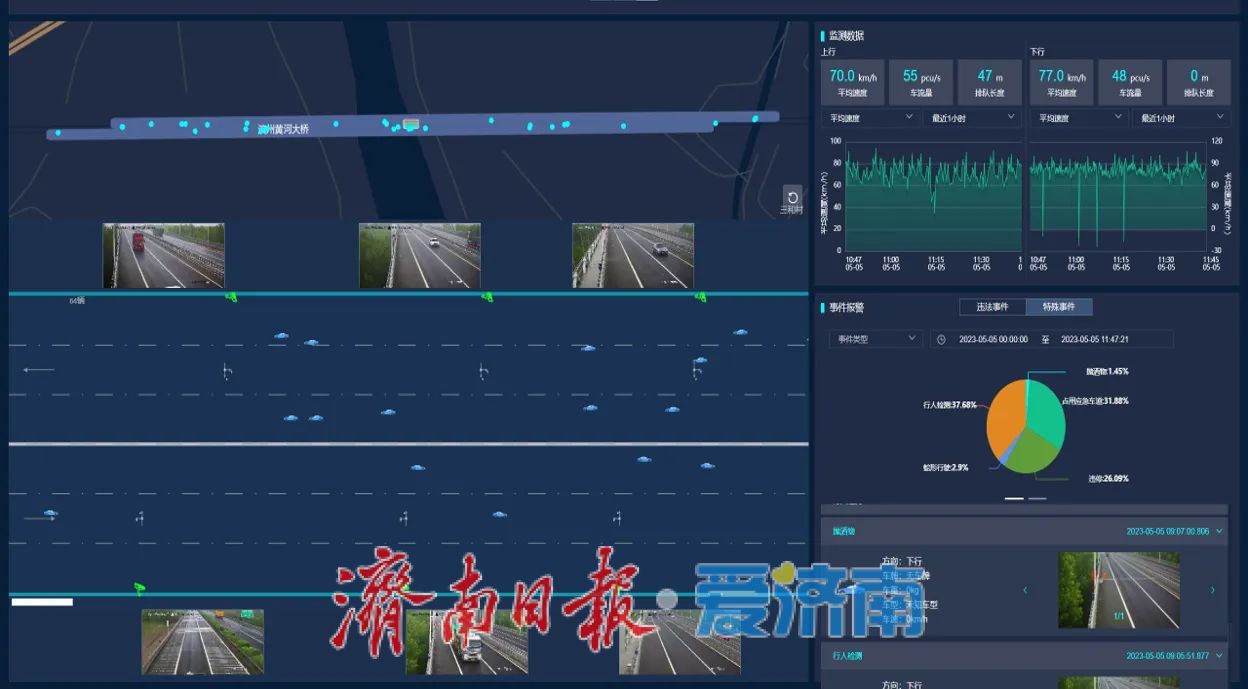This screenshot has height=689, width=1248.
Task: Open the bottom right camera feed thumbnail
Action: 680,641
